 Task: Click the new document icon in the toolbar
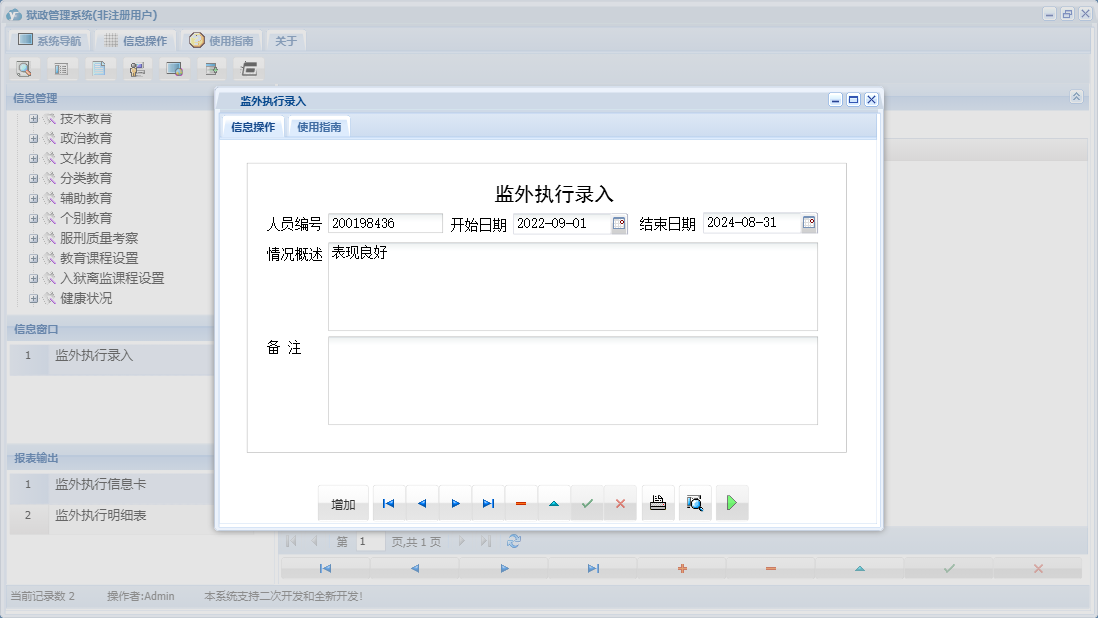(97, 68)
